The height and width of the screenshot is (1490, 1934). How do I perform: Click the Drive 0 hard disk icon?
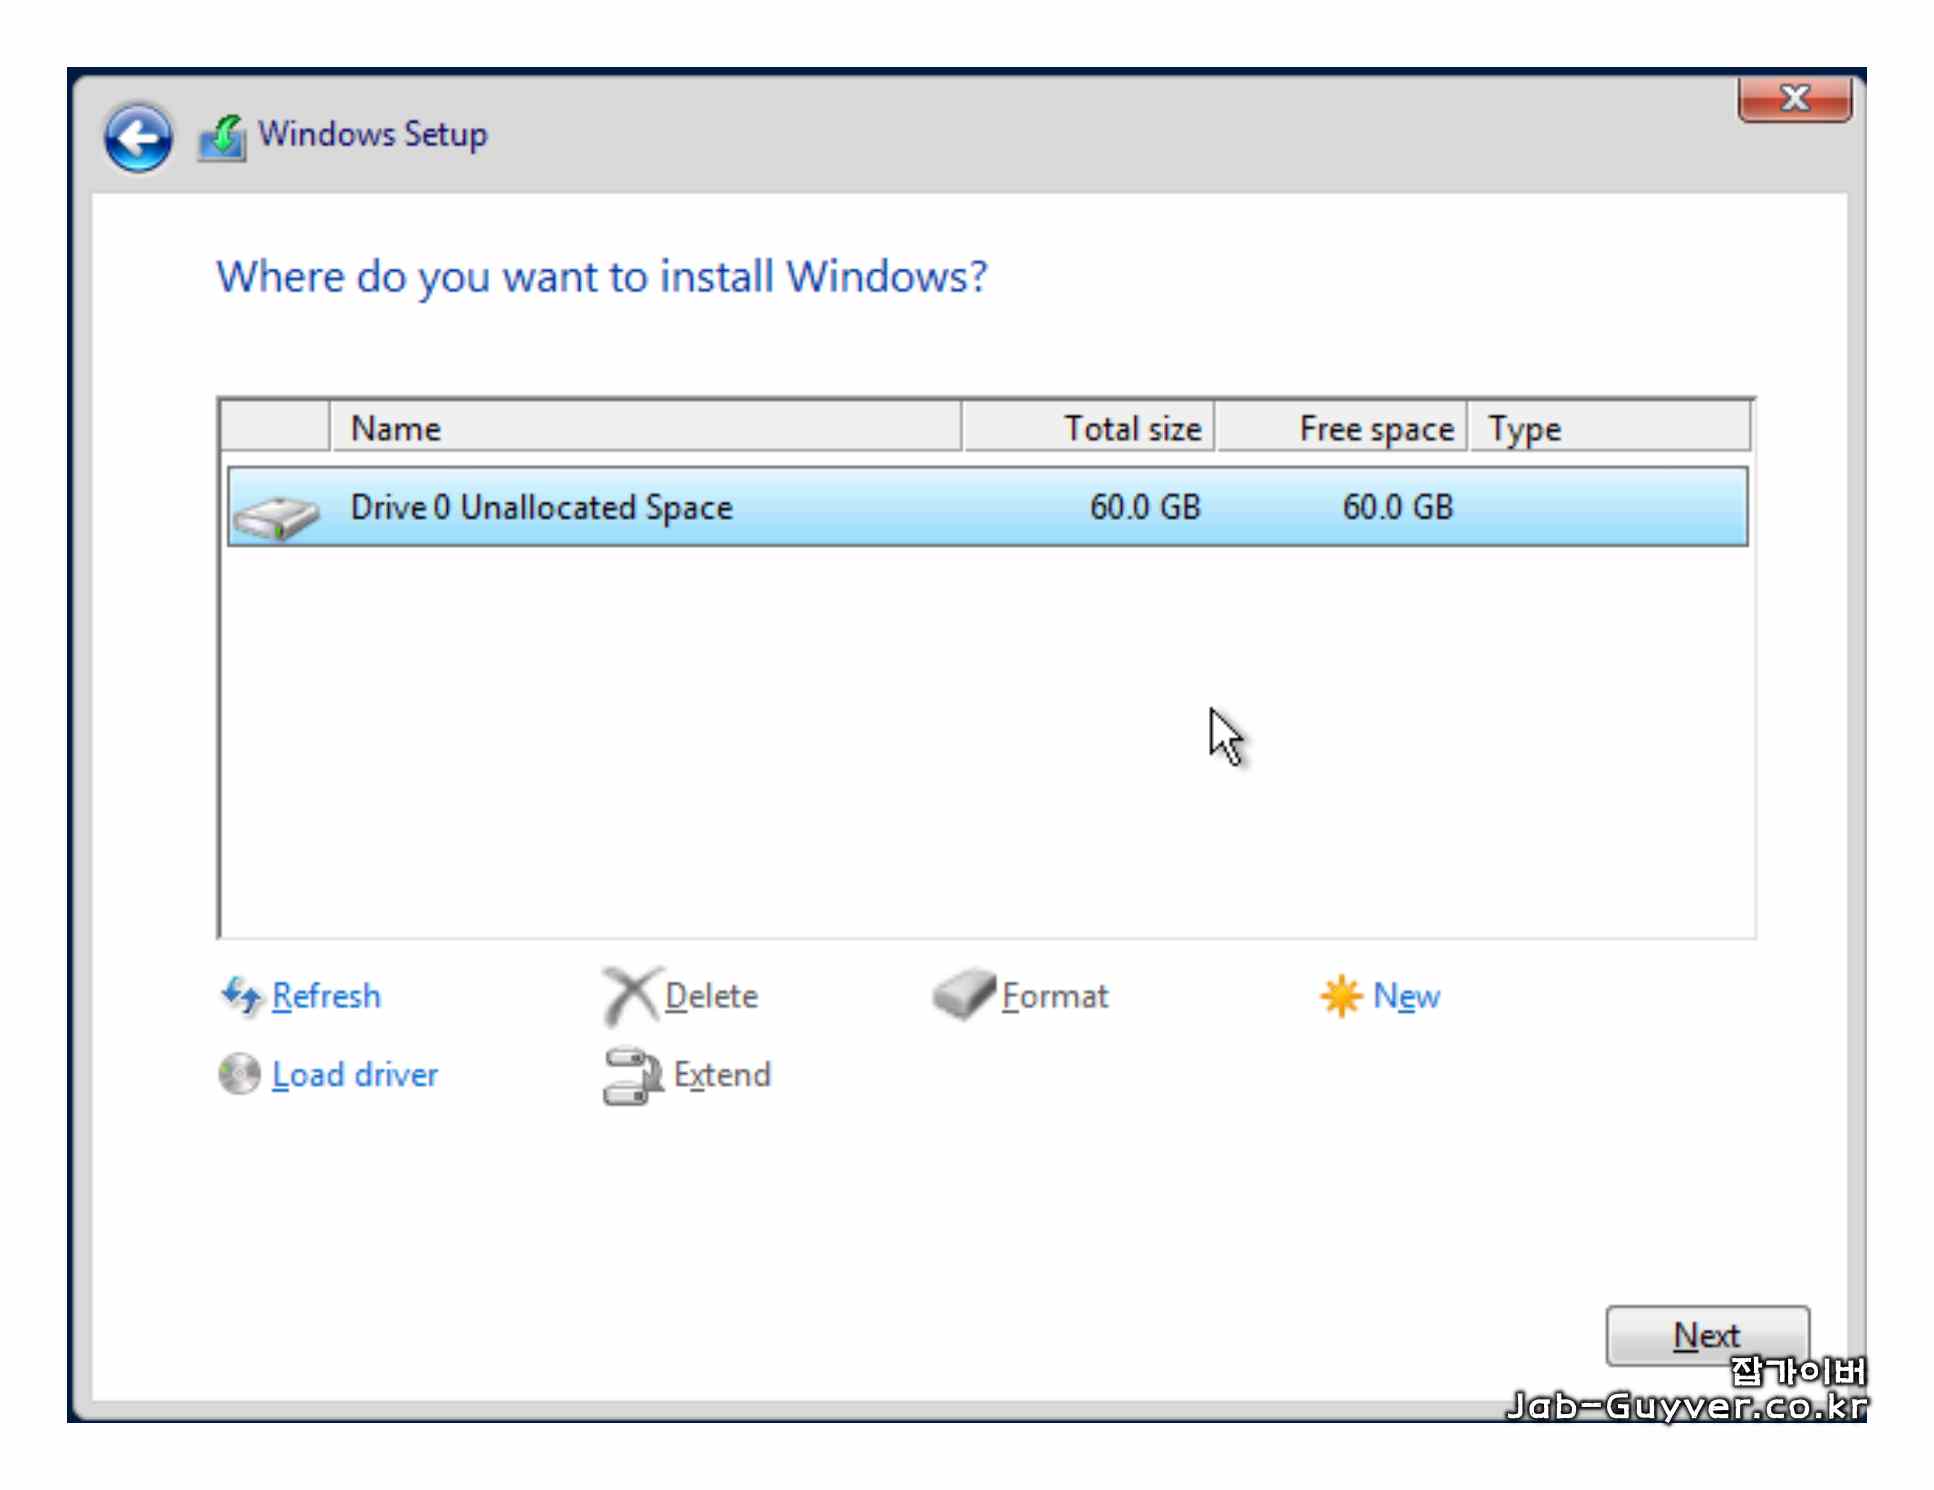[x=276, y=516]
